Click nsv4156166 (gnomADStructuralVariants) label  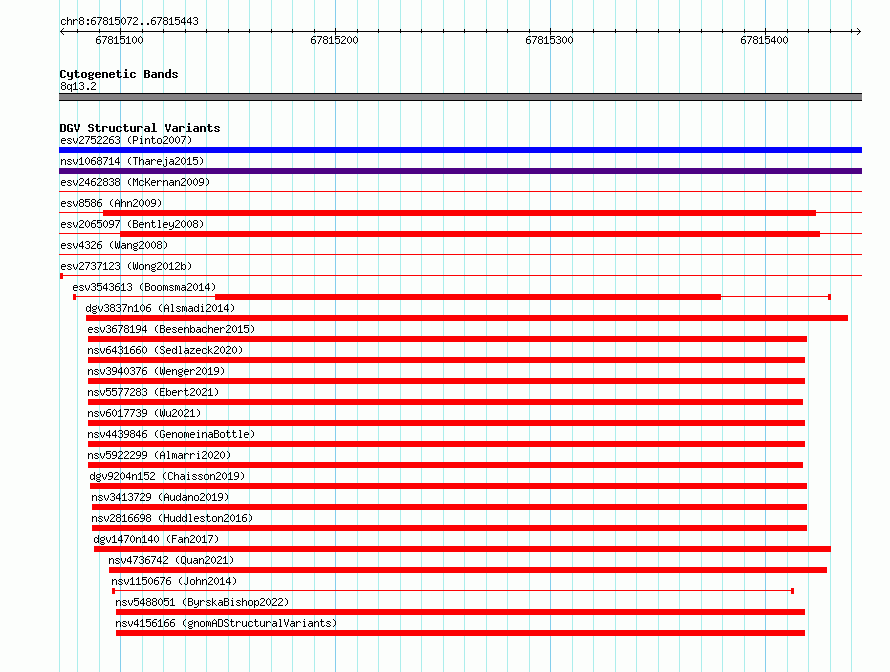pyautogui.click(x=226, y=623)
